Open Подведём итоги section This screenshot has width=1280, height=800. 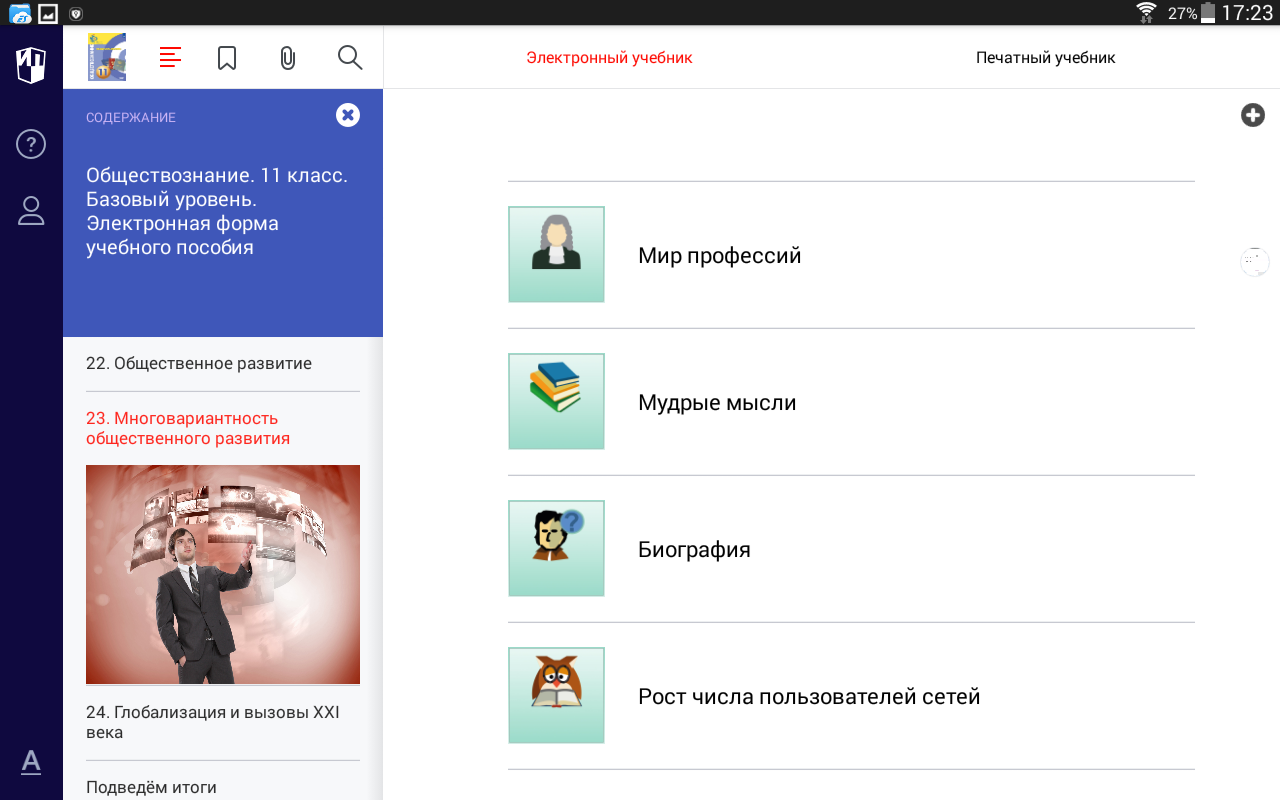(x=151, y=787)
